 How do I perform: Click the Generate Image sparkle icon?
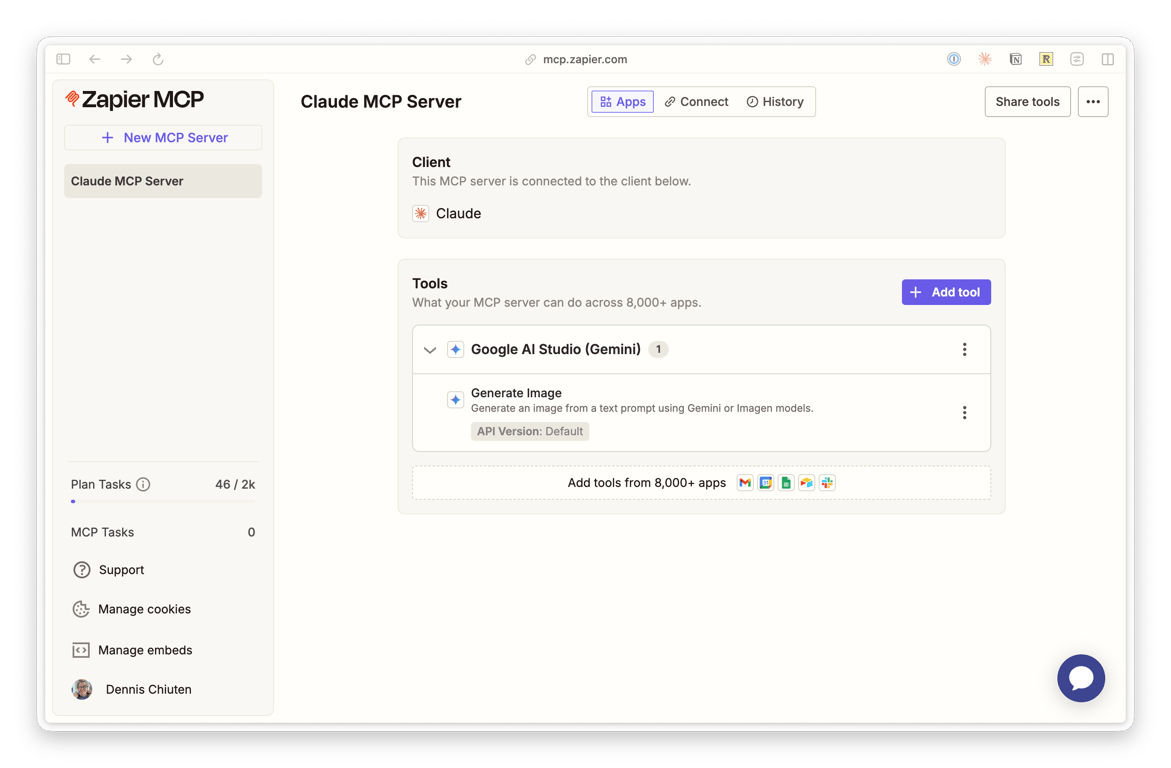coord(456,400)
